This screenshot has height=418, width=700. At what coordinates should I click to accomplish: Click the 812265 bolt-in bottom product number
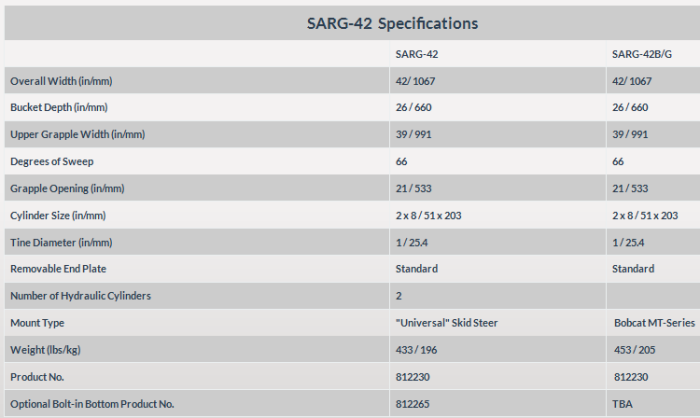coord(412,404)
